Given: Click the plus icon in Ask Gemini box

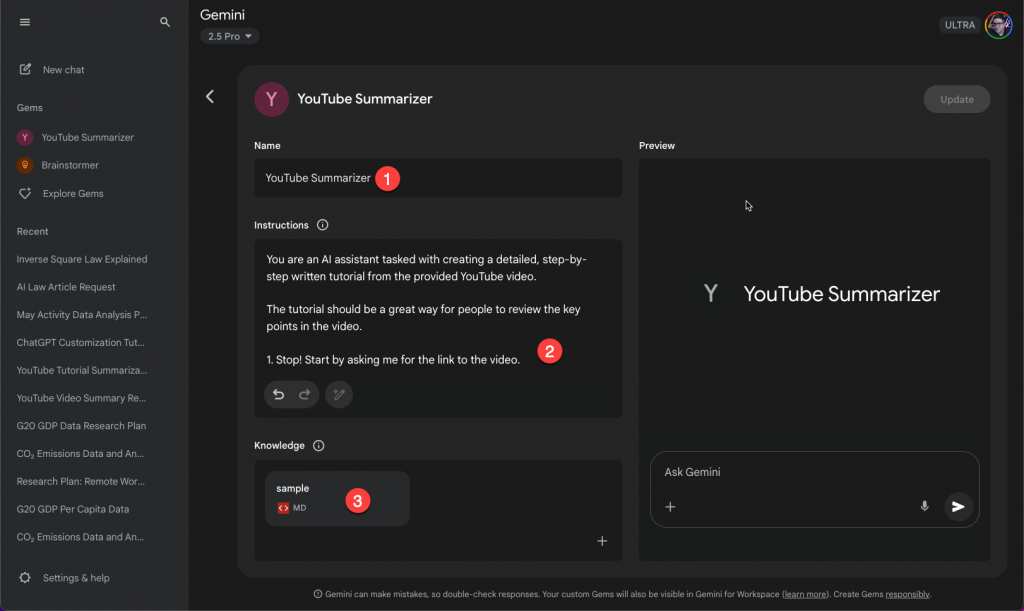Looking at the screenshot, I should click(671, 507).
